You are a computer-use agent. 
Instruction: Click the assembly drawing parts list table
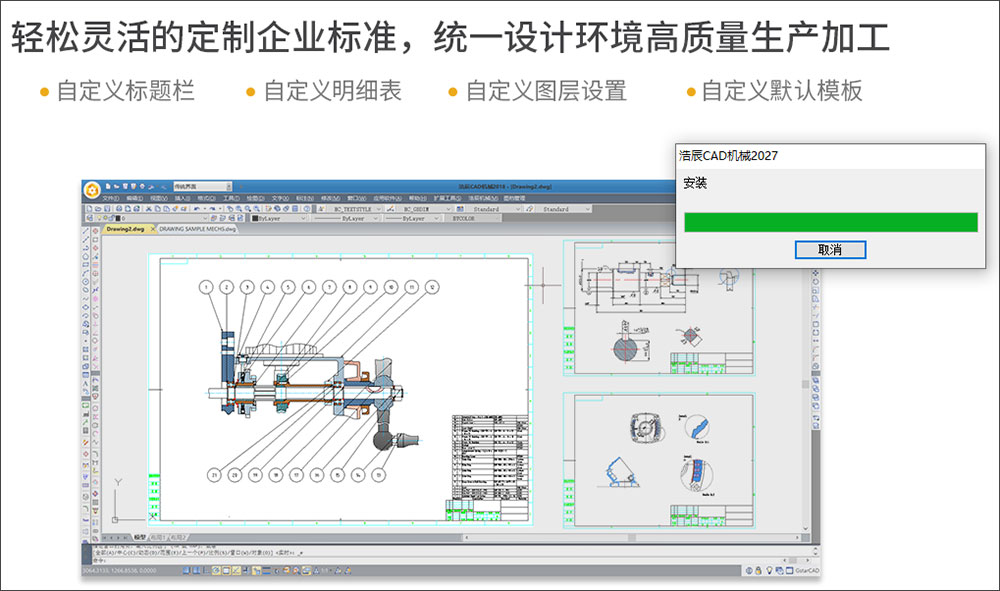pyautogui.click(x=490, y=456)
